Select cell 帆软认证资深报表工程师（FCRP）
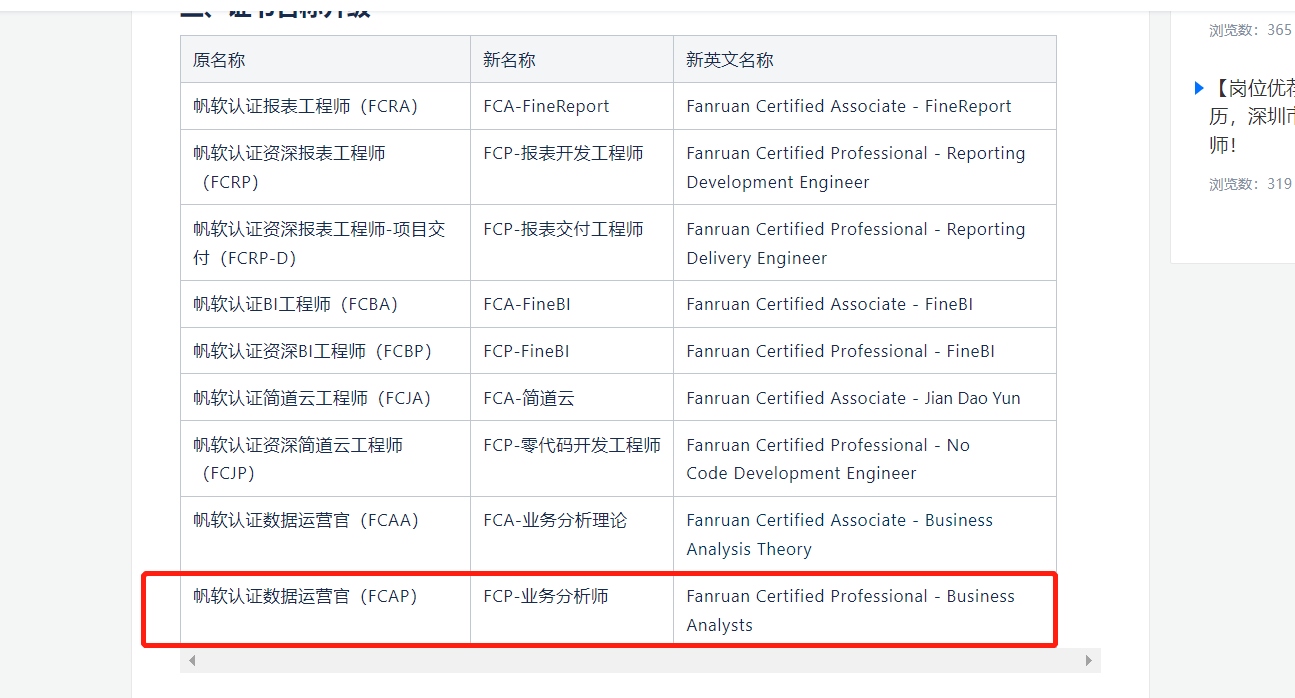The image size is (1295, 698). pos(325,167)
